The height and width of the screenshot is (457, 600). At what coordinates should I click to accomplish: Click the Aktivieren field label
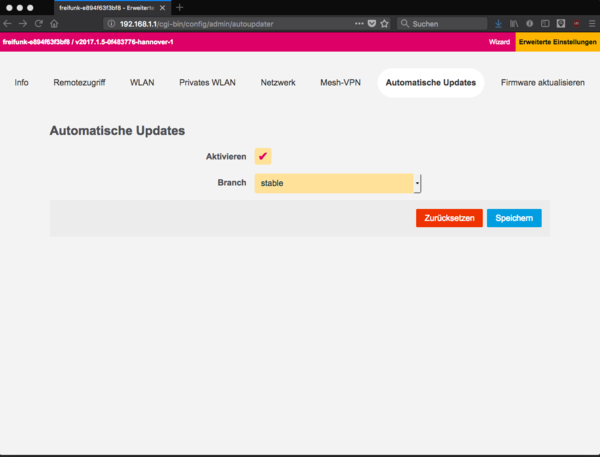226,157
